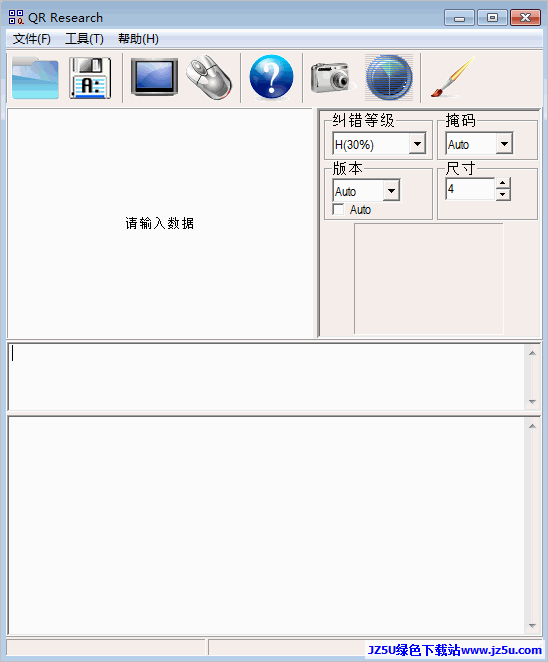This screenshot has height=662, width=548.
Task: Increase 尺寸 value with up arrow
Action: coord(502,183)
